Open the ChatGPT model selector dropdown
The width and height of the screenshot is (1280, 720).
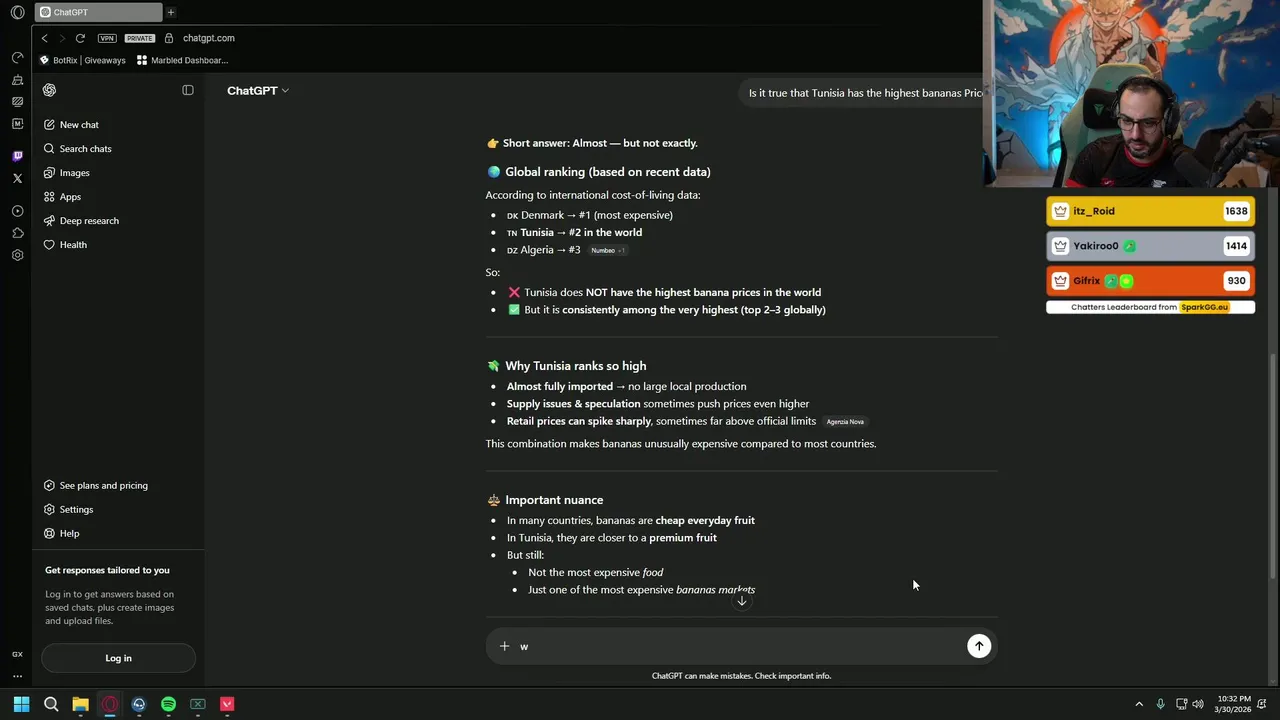pyautogui.click(x=257, y=90)
